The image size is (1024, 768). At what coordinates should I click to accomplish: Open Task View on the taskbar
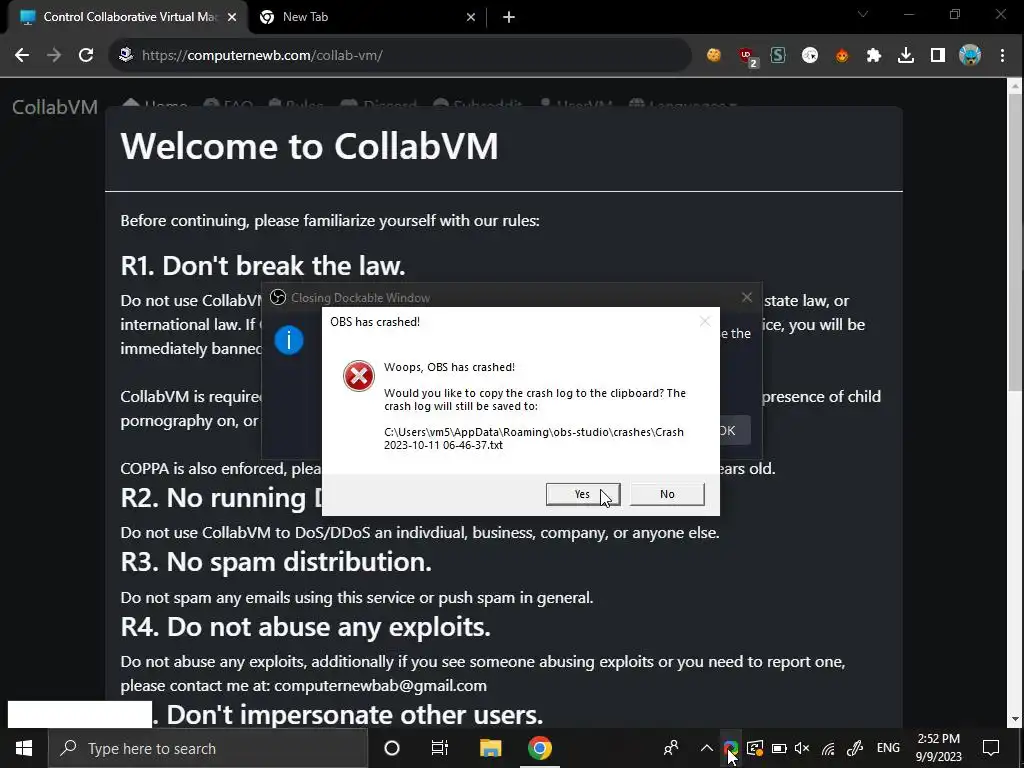pos(440,748)
